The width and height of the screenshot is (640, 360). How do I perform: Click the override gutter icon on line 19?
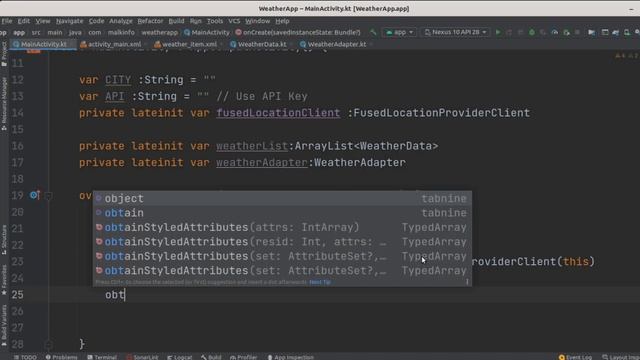coord(34,195)
